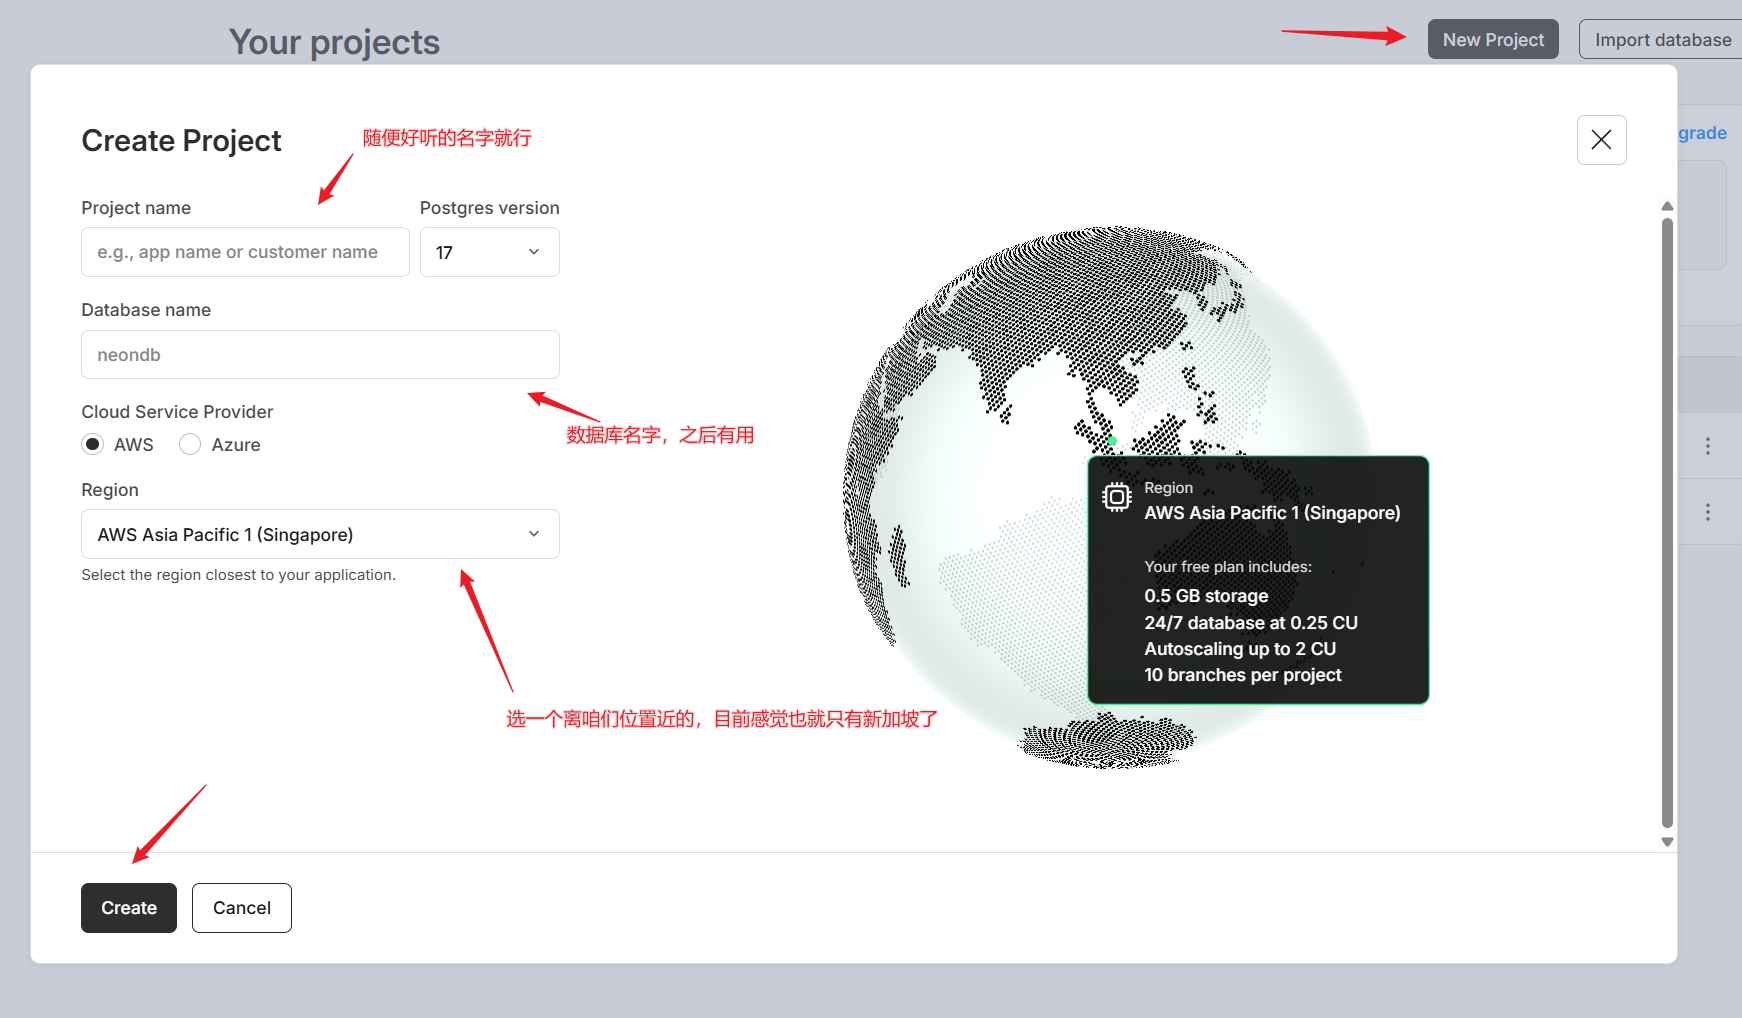Cancel the project creation

coord(242,908)
